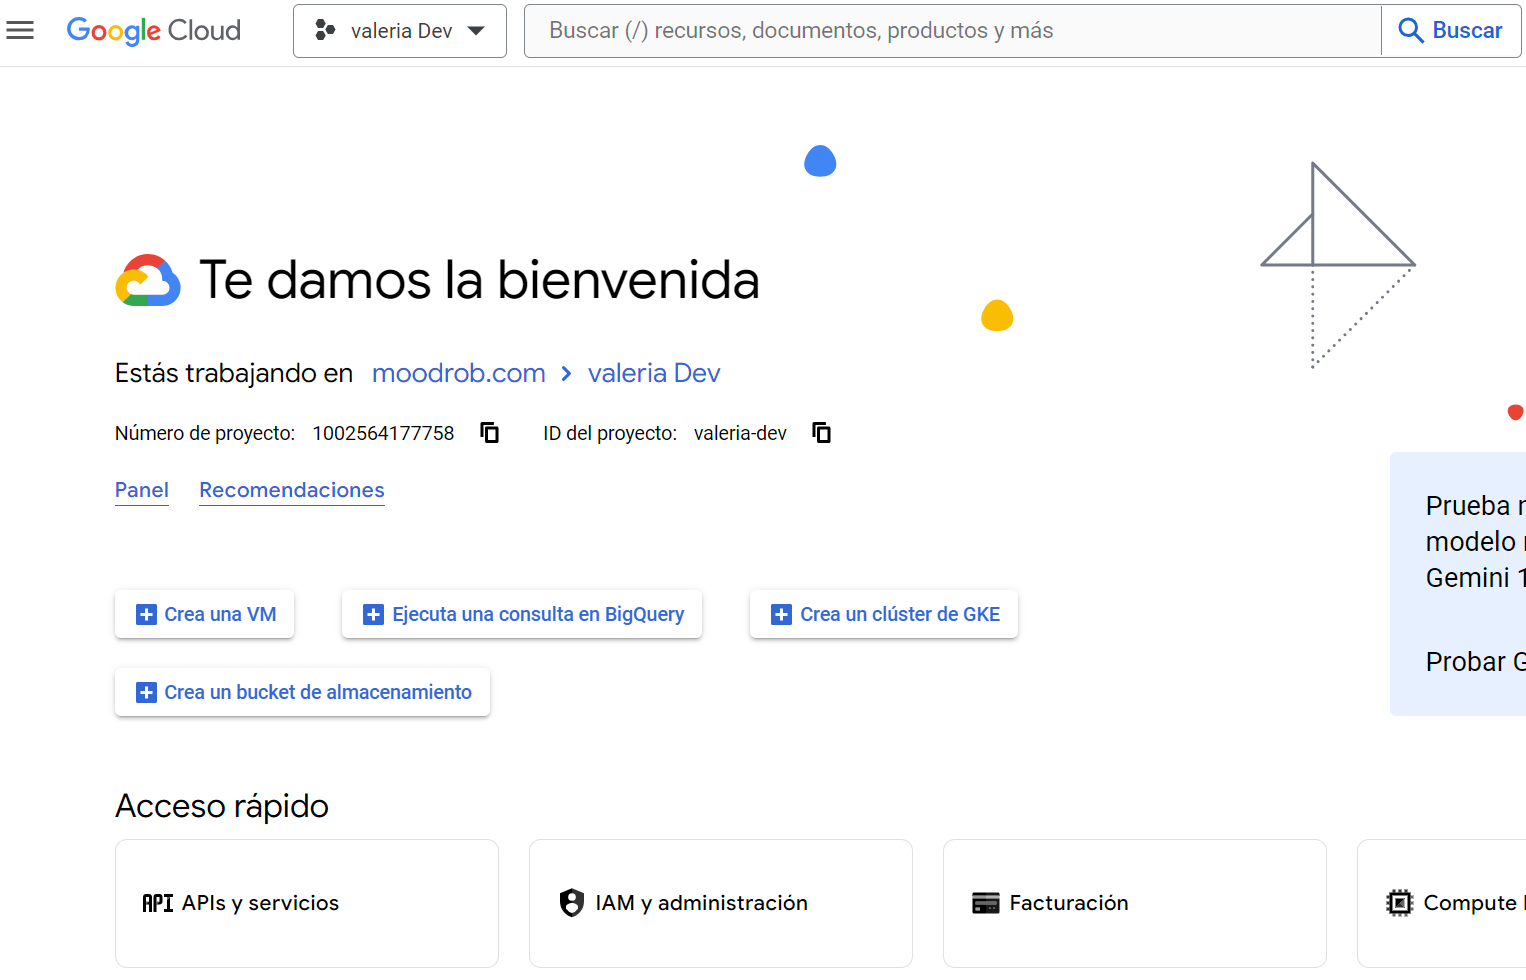Click the Compute chip icon
This screenshot has width=1526, height=980.
[x=1400, y=903]
